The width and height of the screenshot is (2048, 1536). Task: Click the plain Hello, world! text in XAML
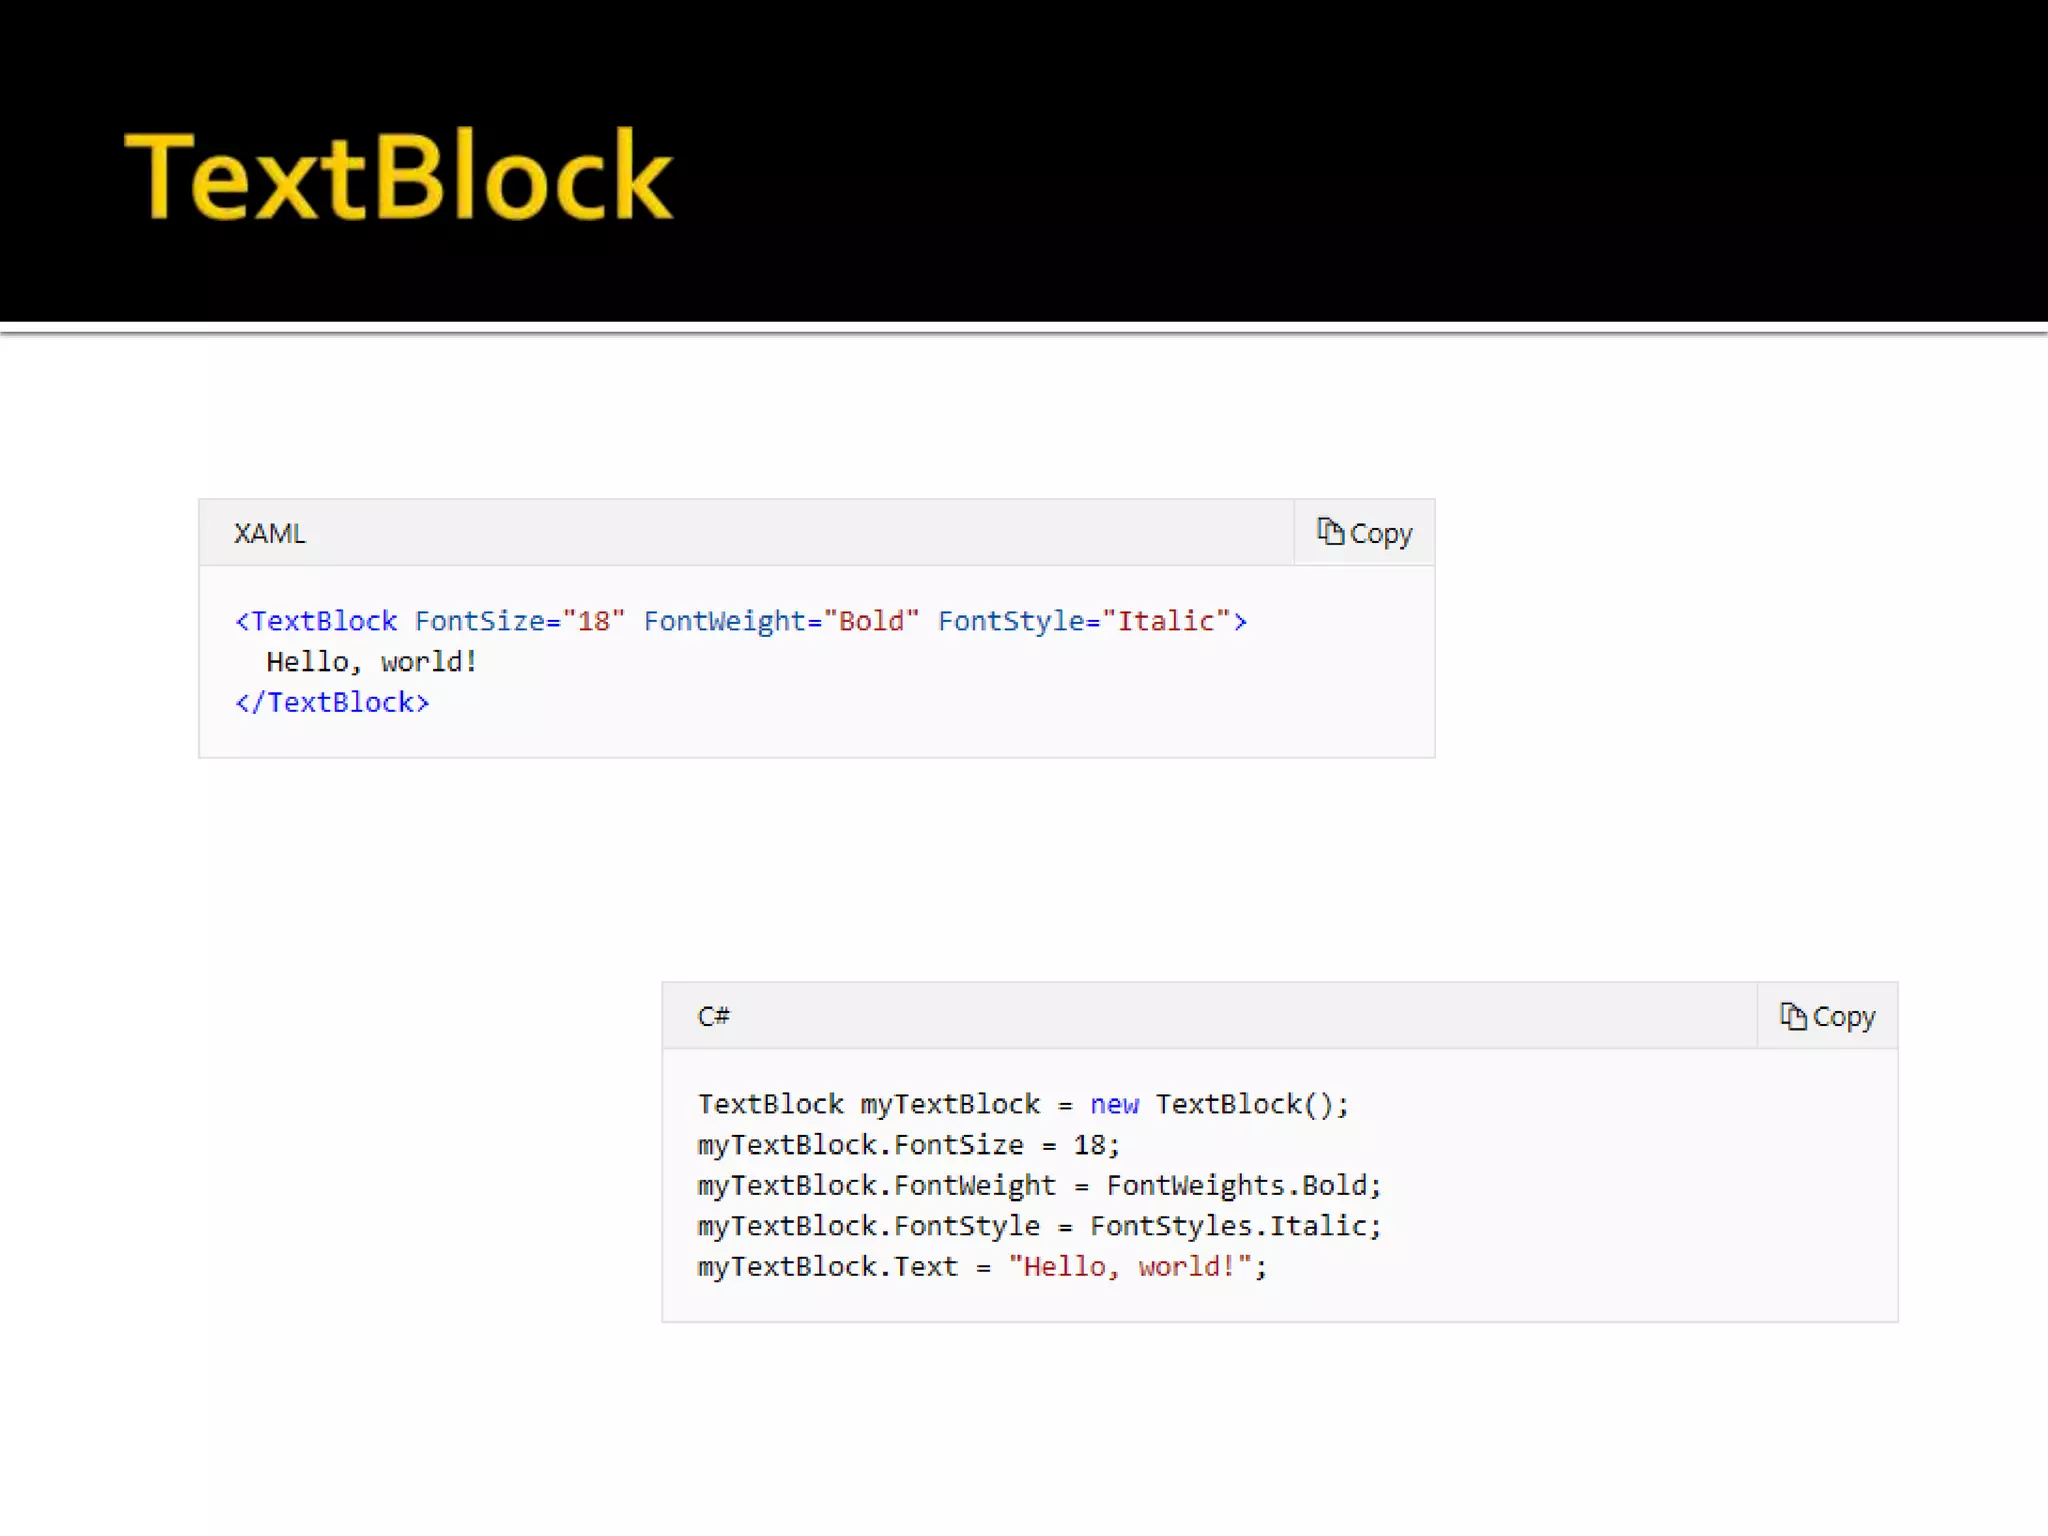(371, 662)
